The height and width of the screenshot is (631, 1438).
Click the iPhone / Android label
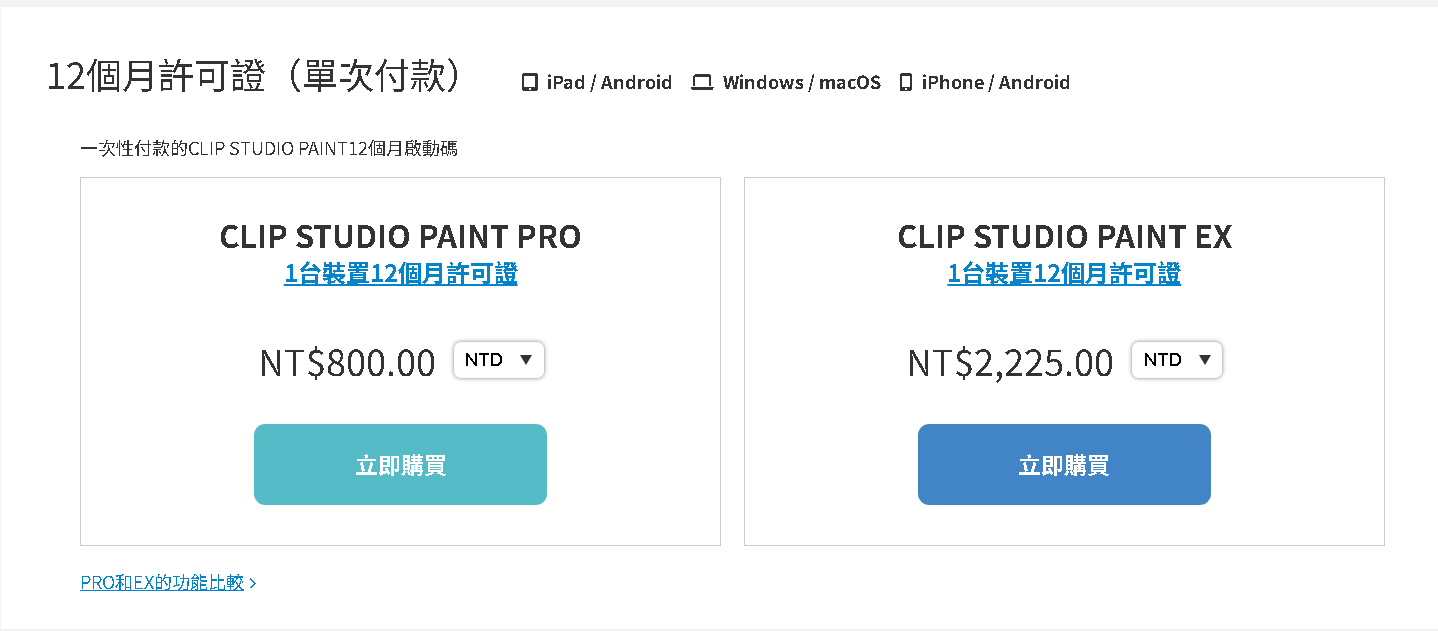[x=996, y=83]
